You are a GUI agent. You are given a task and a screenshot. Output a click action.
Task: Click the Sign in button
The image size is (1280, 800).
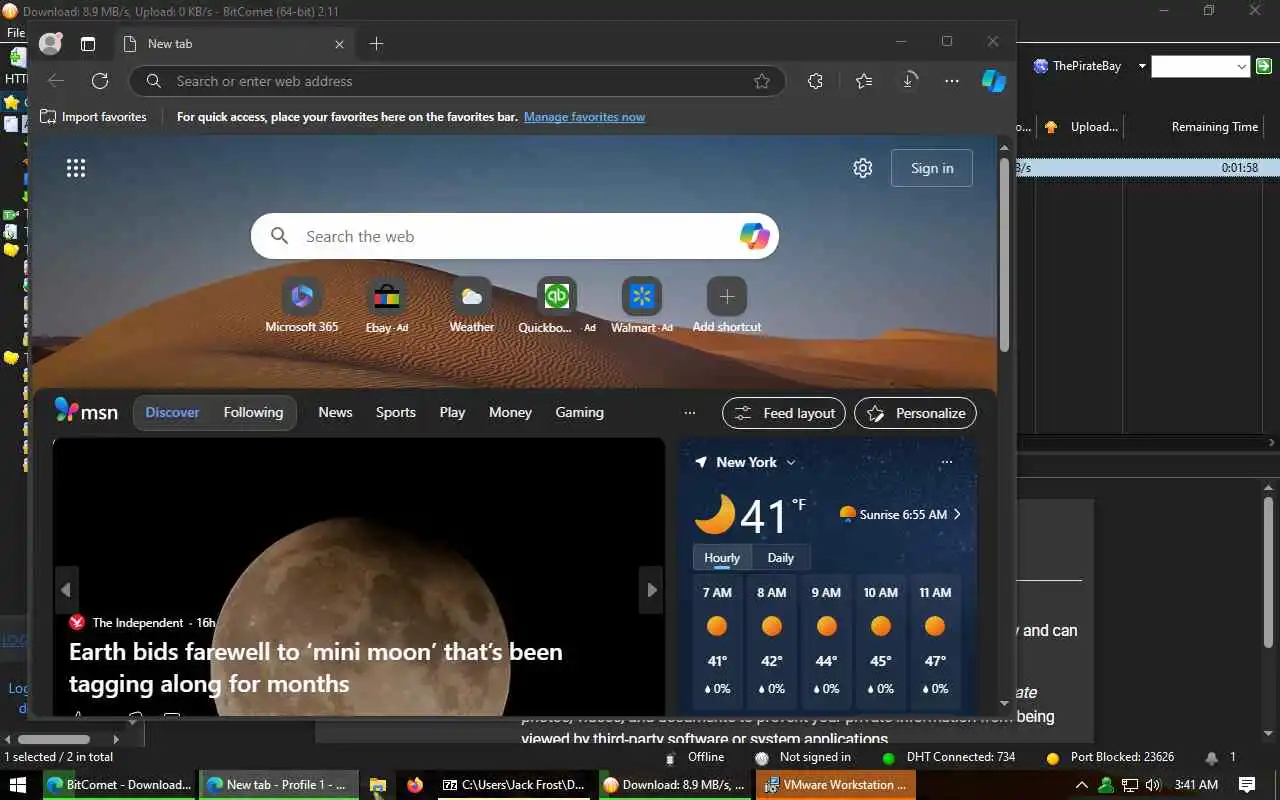(932, 168)
